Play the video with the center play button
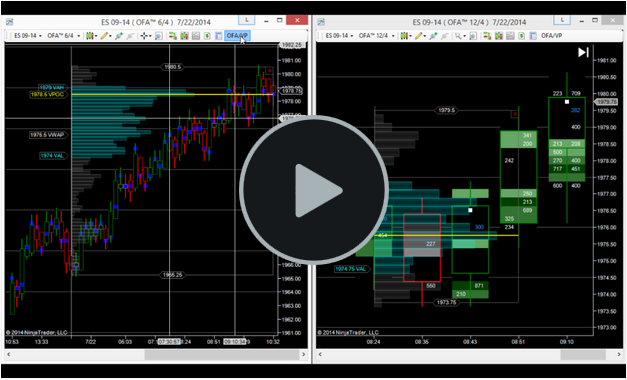The height and width of the screenshot is (380, 627). pos(314,190)
